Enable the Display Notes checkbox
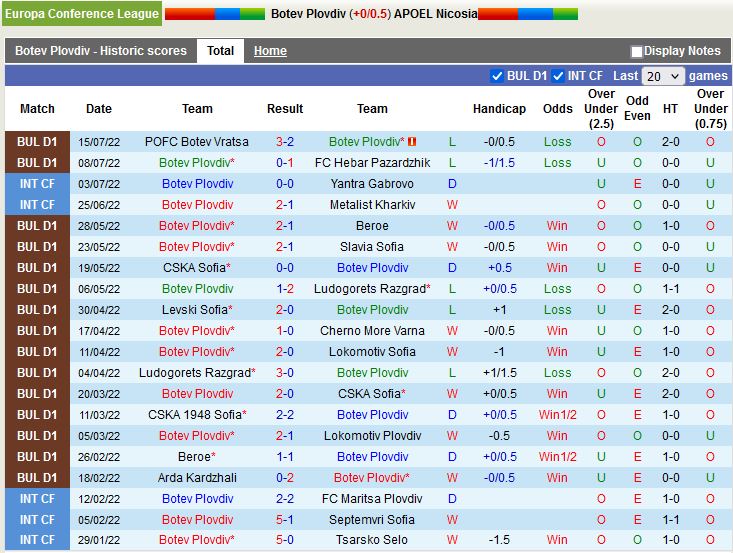733x553 pixels. pos(637,52)
